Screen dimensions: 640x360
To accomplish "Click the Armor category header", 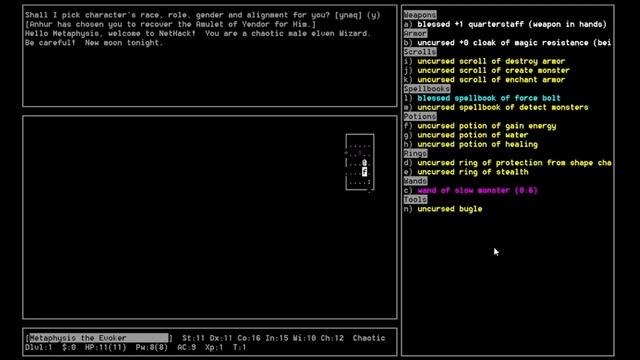I will click(415, 33).
